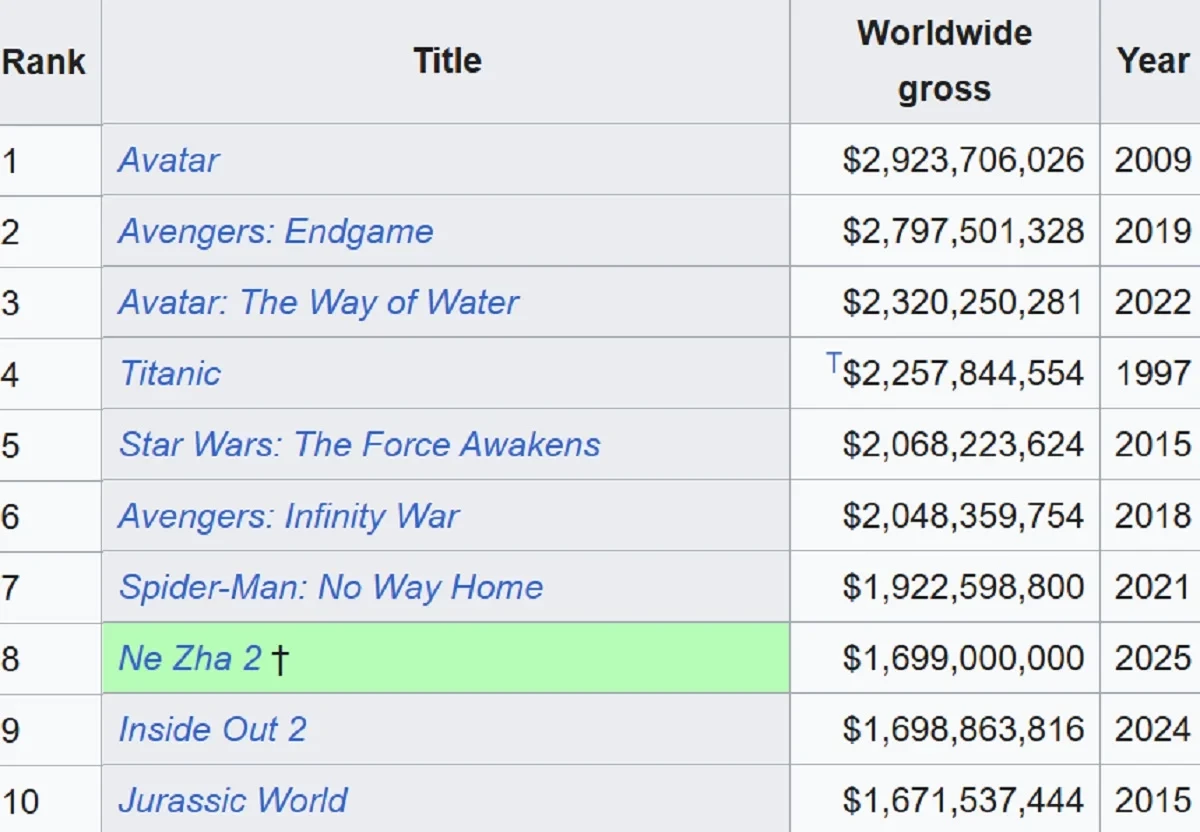Click the Worldwide gross column header

[x=944, y=61]
